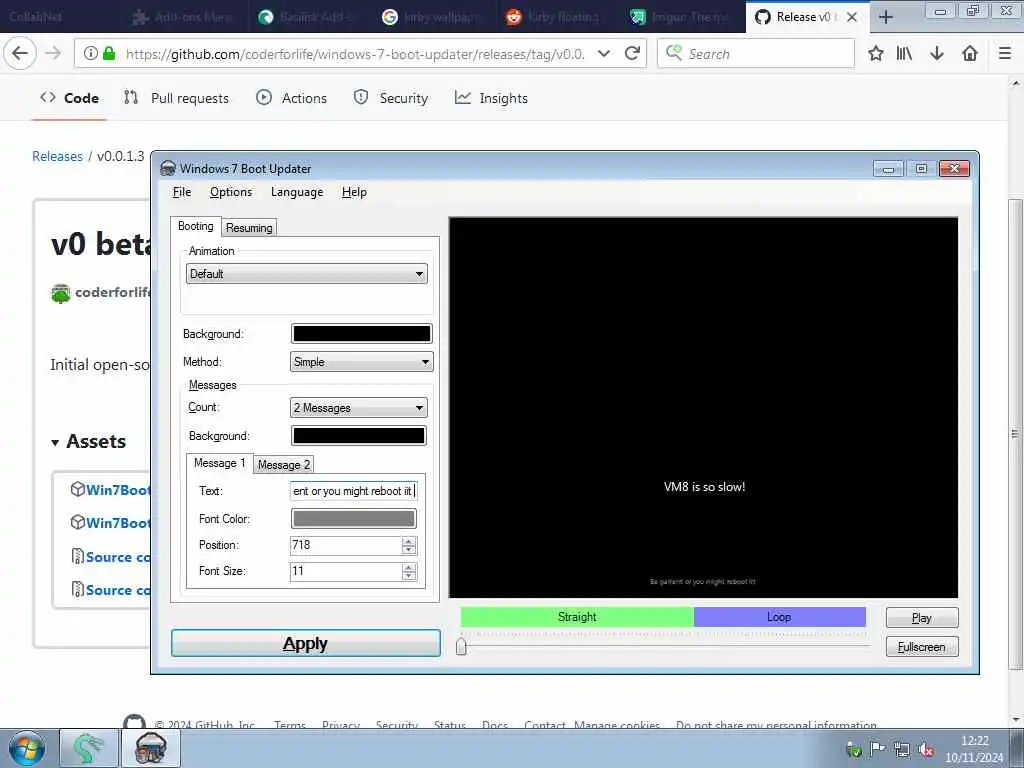Viewport: 1024px width, 768px height.
Task: Reload the page with the refresh icon
Action: click(632, 54)
